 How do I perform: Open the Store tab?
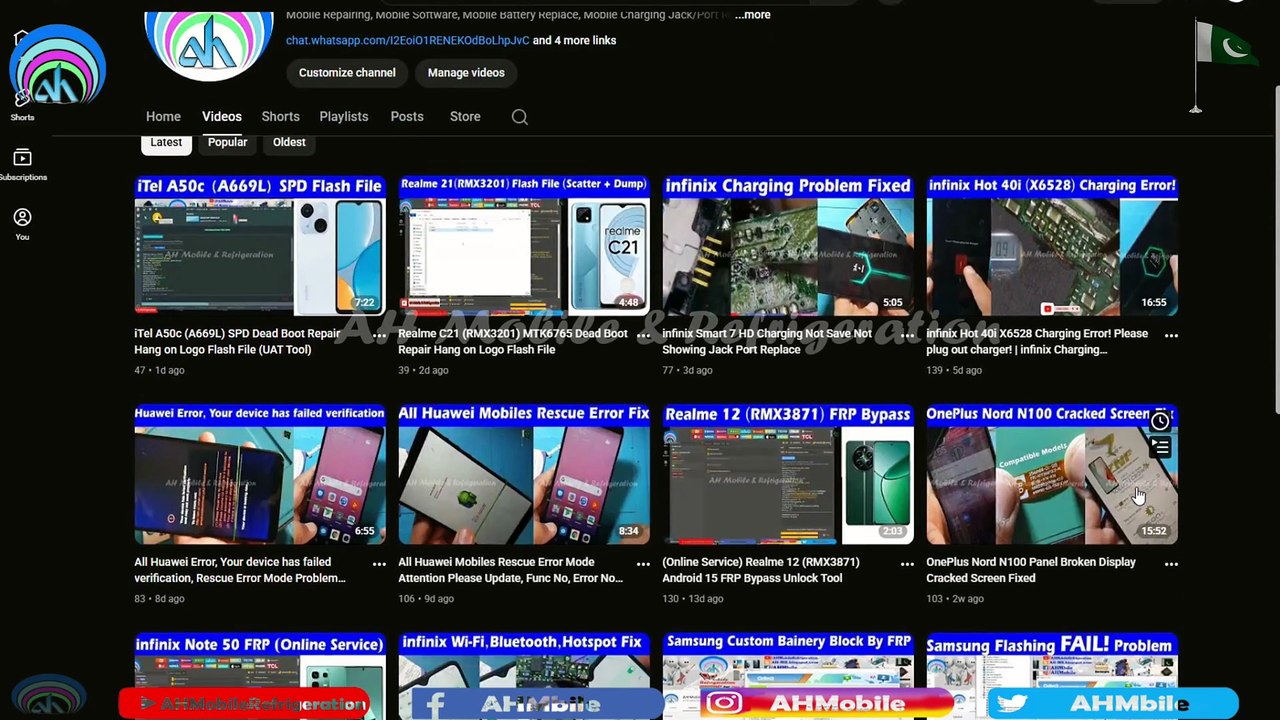click(x=465, y=116)
